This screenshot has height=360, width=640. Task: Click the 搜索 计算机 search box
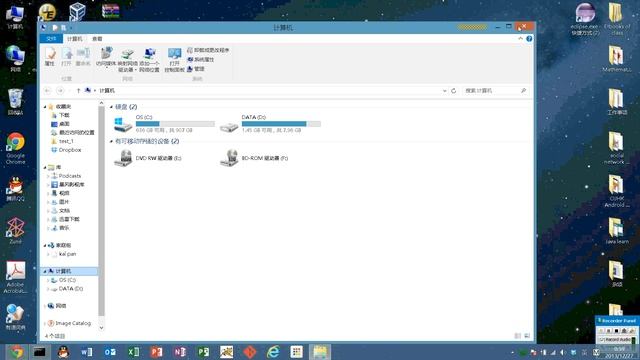[496, 91]
